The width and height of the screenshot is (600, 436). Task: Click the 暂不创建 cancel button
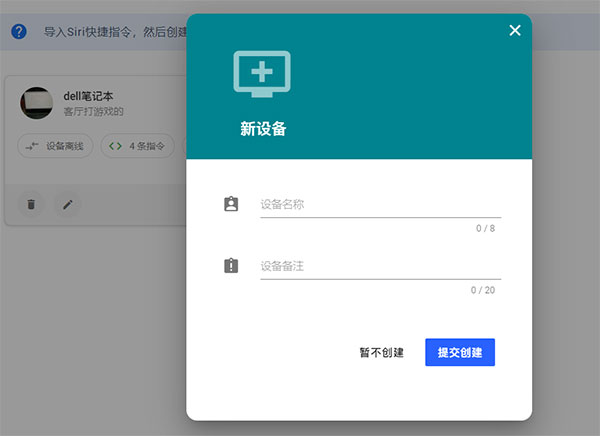(382, 353)
